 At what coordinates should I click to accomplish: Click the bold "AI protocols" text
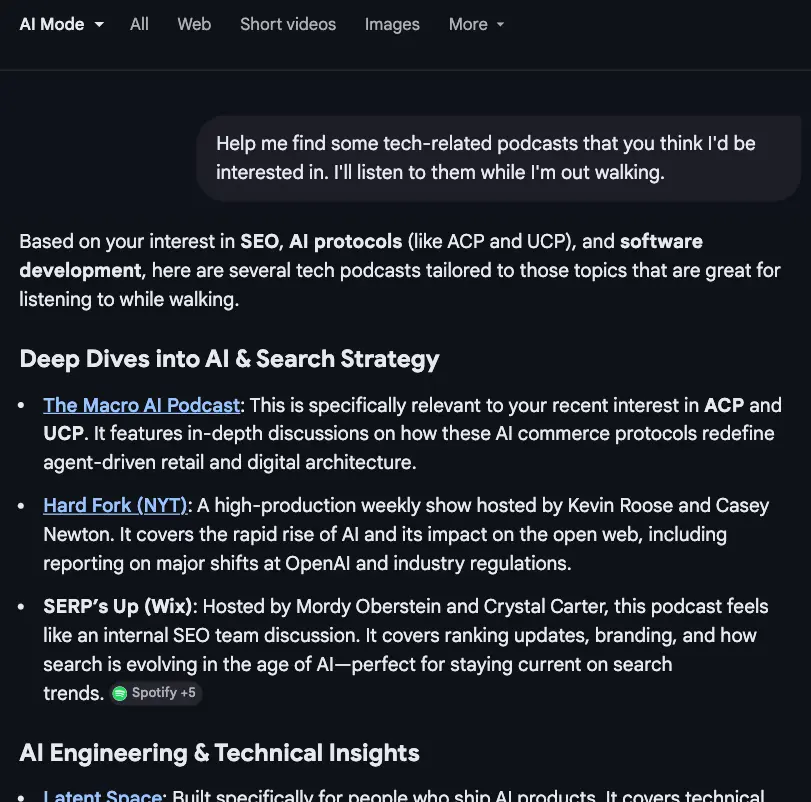[x=345, y=241]
